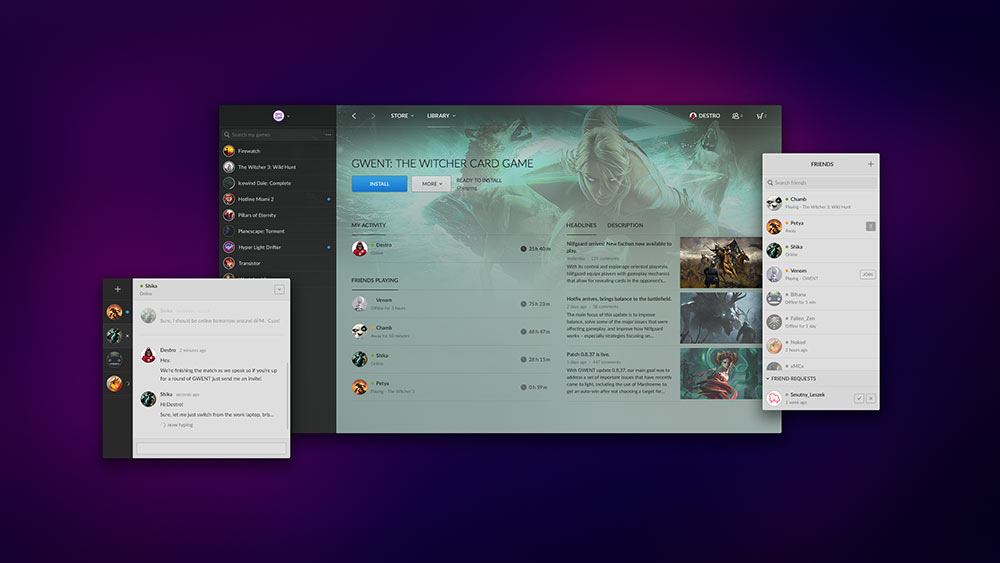The height and width of the screenshot is (563, 1000).
Task: Open third chat avatar in chat sidebar
Action: pyautogui.click(x=114, y=360)
